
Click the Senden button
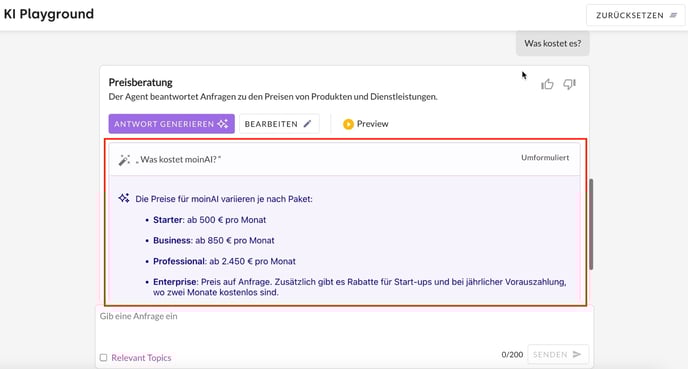pos(558,354)
